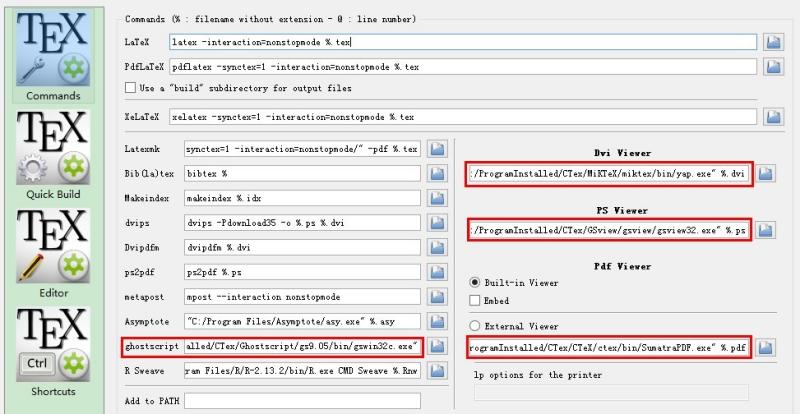This screenshot has width=800, height=414.
Task: Browse for the PS Viewer program
Action: (x=765, y=231)
